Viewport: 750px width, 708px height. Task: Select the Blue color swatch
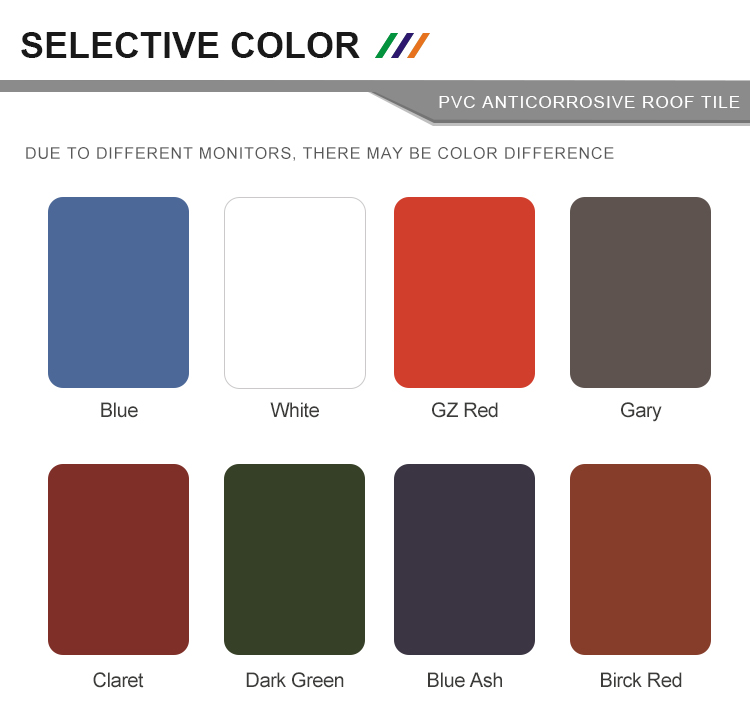[118, 292]
